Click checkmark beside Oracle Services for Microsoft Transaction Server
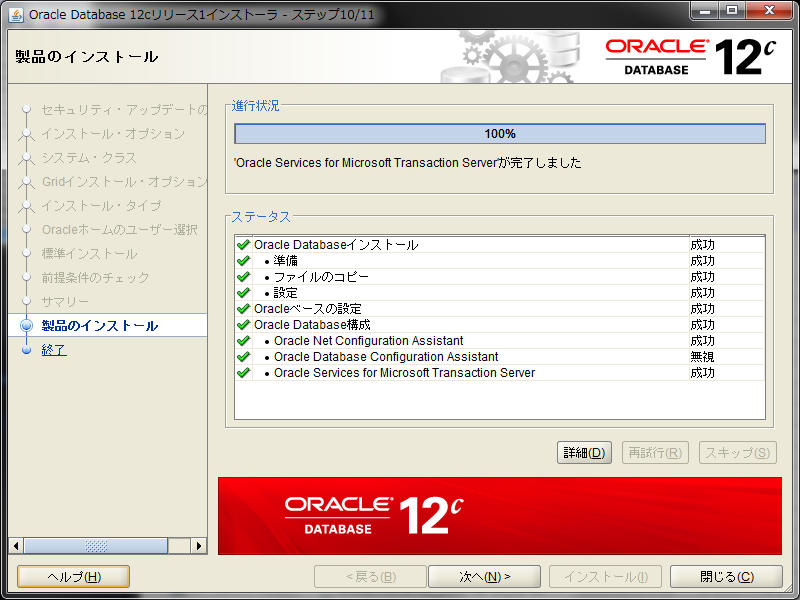800x600 pixels. point(243,372)
